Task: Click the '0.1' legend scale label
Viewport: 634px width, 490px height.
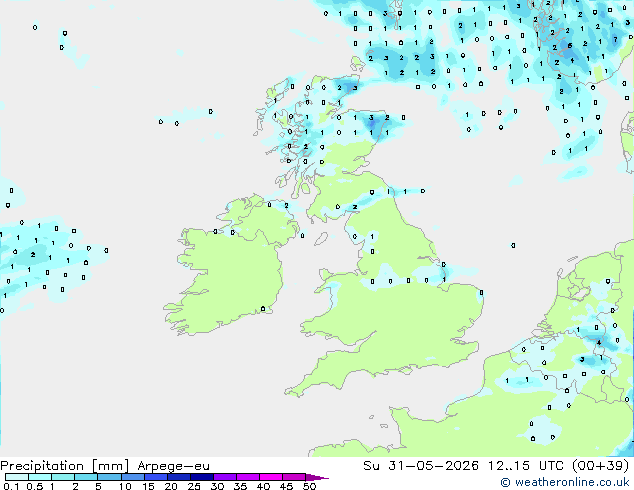Action: (10, 486)
